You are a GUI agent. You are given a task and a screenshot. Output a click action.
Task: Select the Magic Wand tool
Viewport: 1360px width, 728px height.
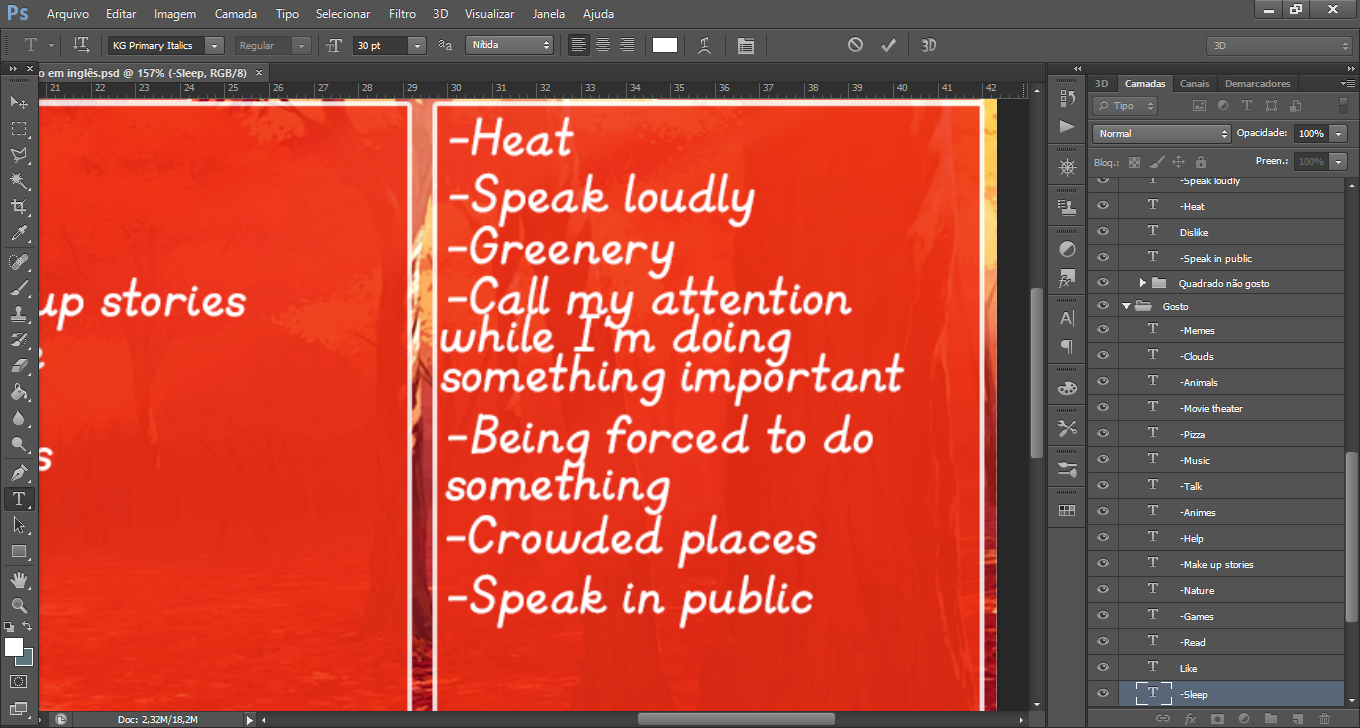pos(19,181)
